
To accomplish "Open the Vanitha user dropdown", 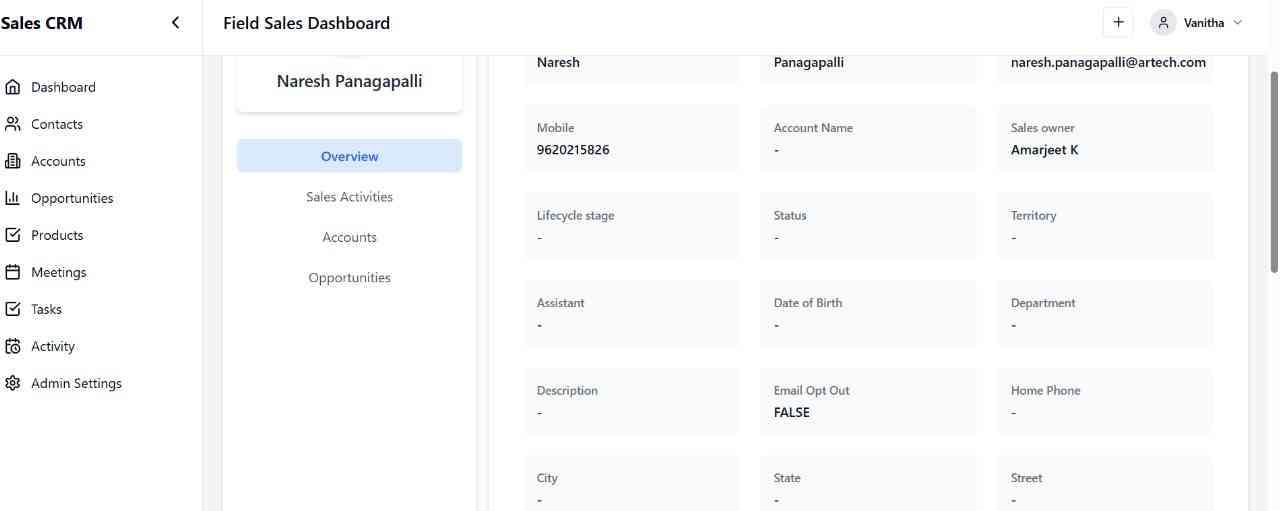I will (1238, 22).
